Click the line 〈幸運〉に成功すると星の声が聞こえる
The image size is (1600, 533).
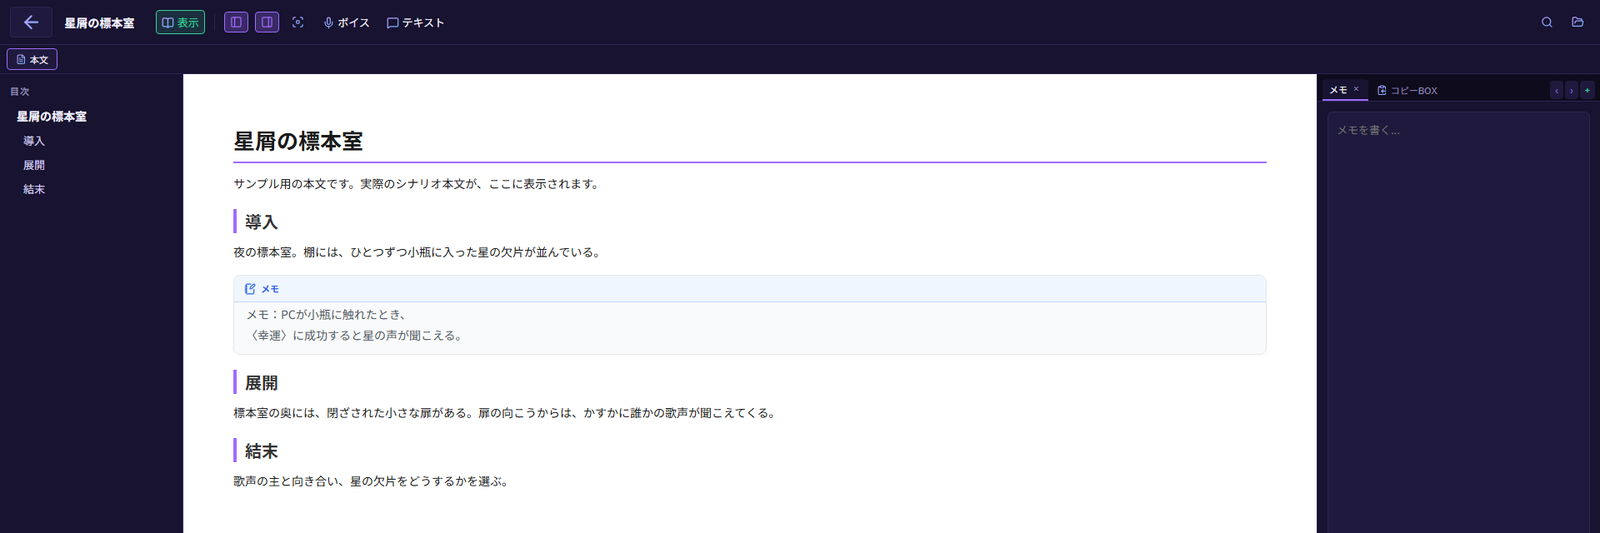(x=355, y=335)
